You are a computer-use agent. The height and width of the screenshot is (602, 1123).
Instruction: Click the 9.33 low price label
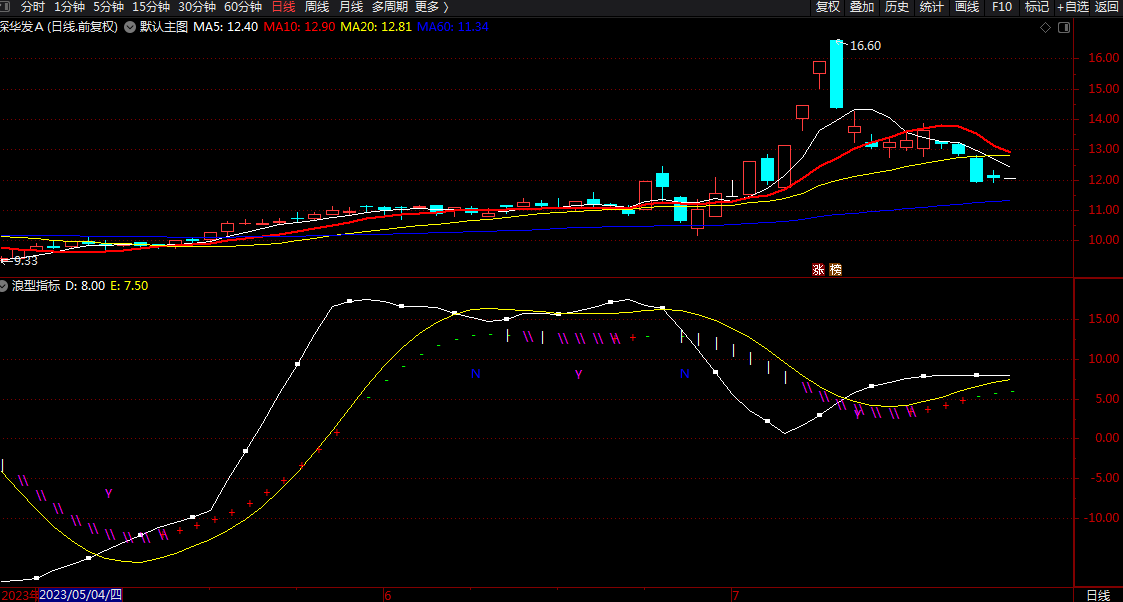(25, 261)
